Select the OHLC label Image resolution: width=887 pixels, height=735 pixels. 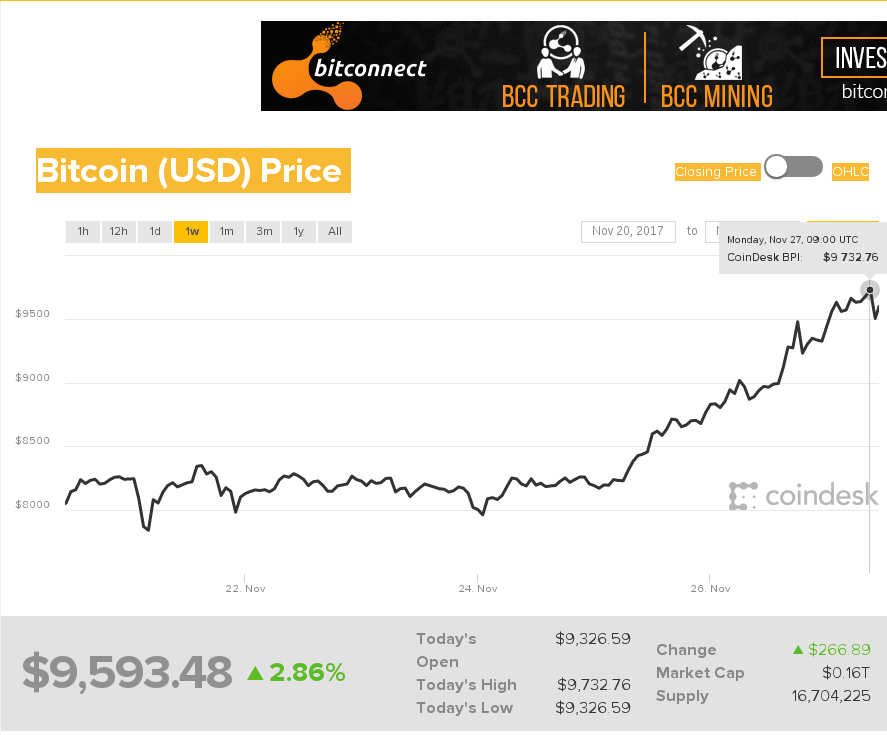pyautogui.click(x=850, y=172)
